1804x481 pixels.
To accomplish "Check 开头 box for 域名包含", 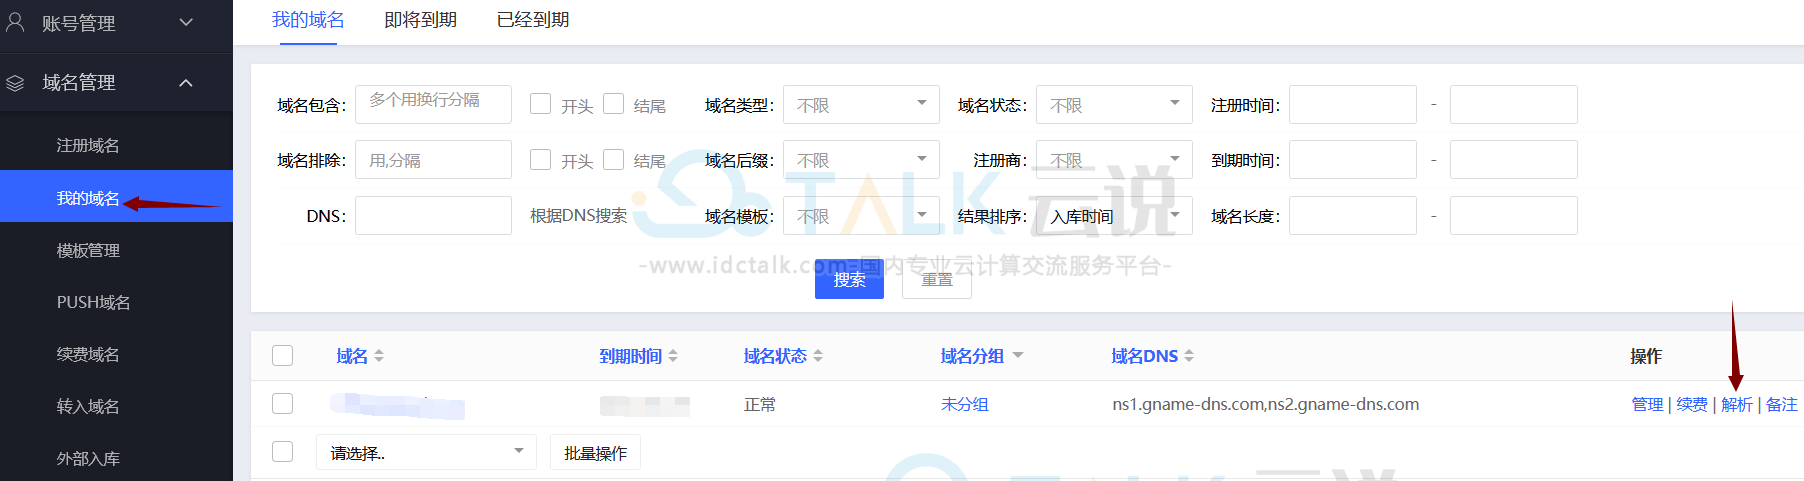I will (540, 104).
